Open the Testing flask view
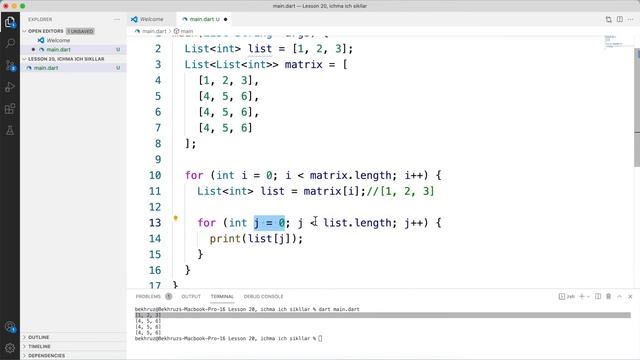 point(10,131)
